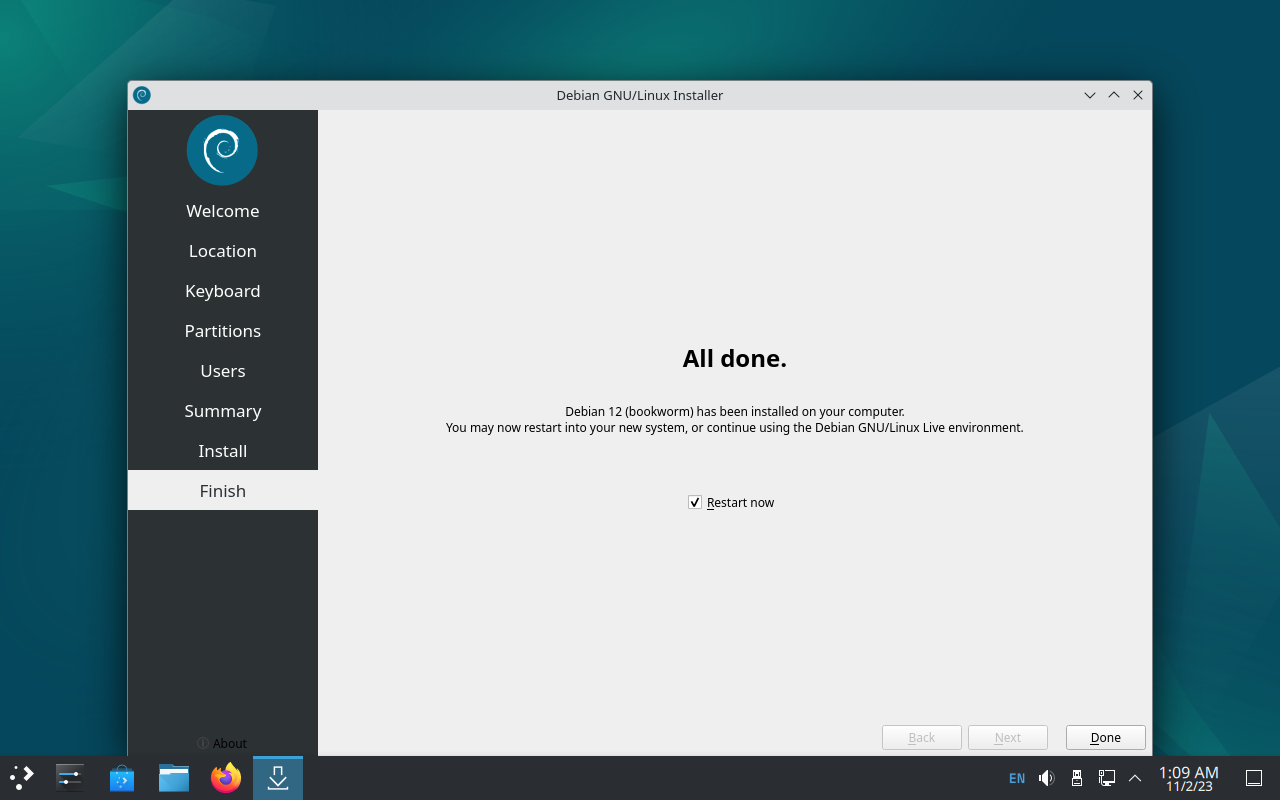Open the Dolphin file manager icon
The image size is (1280, 800).
(174, 777)
